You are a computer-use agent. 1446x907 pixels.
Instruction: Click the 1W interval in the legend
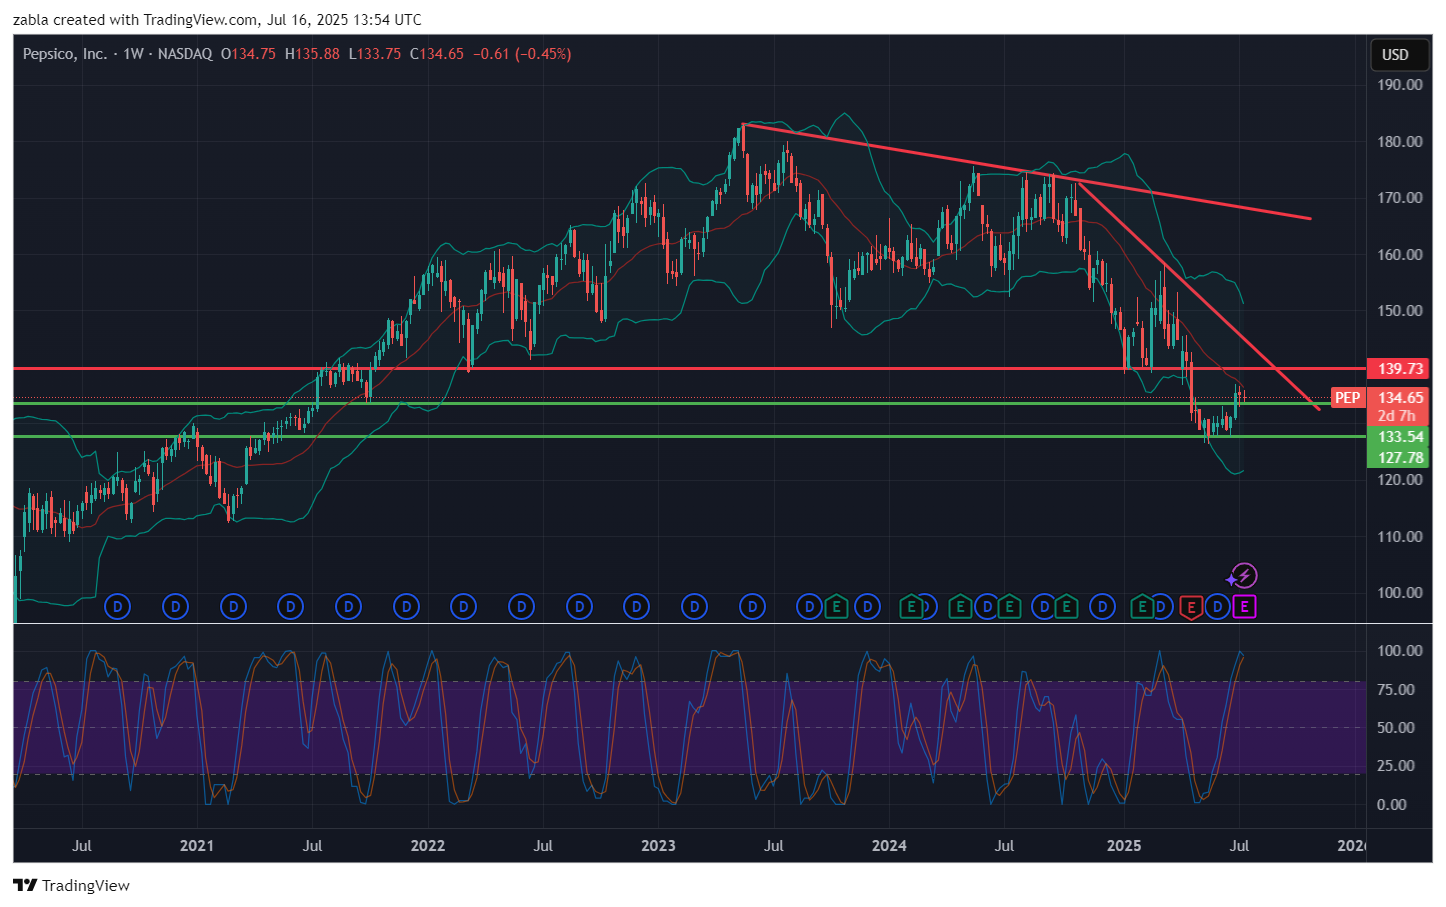[134, 54]
